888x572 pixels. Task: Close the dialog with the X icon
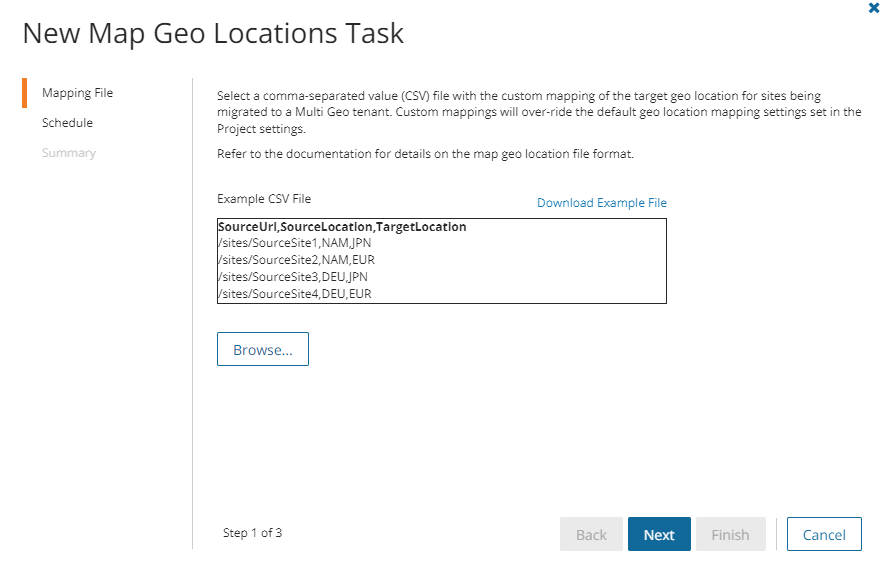click(x=874, y=8)
